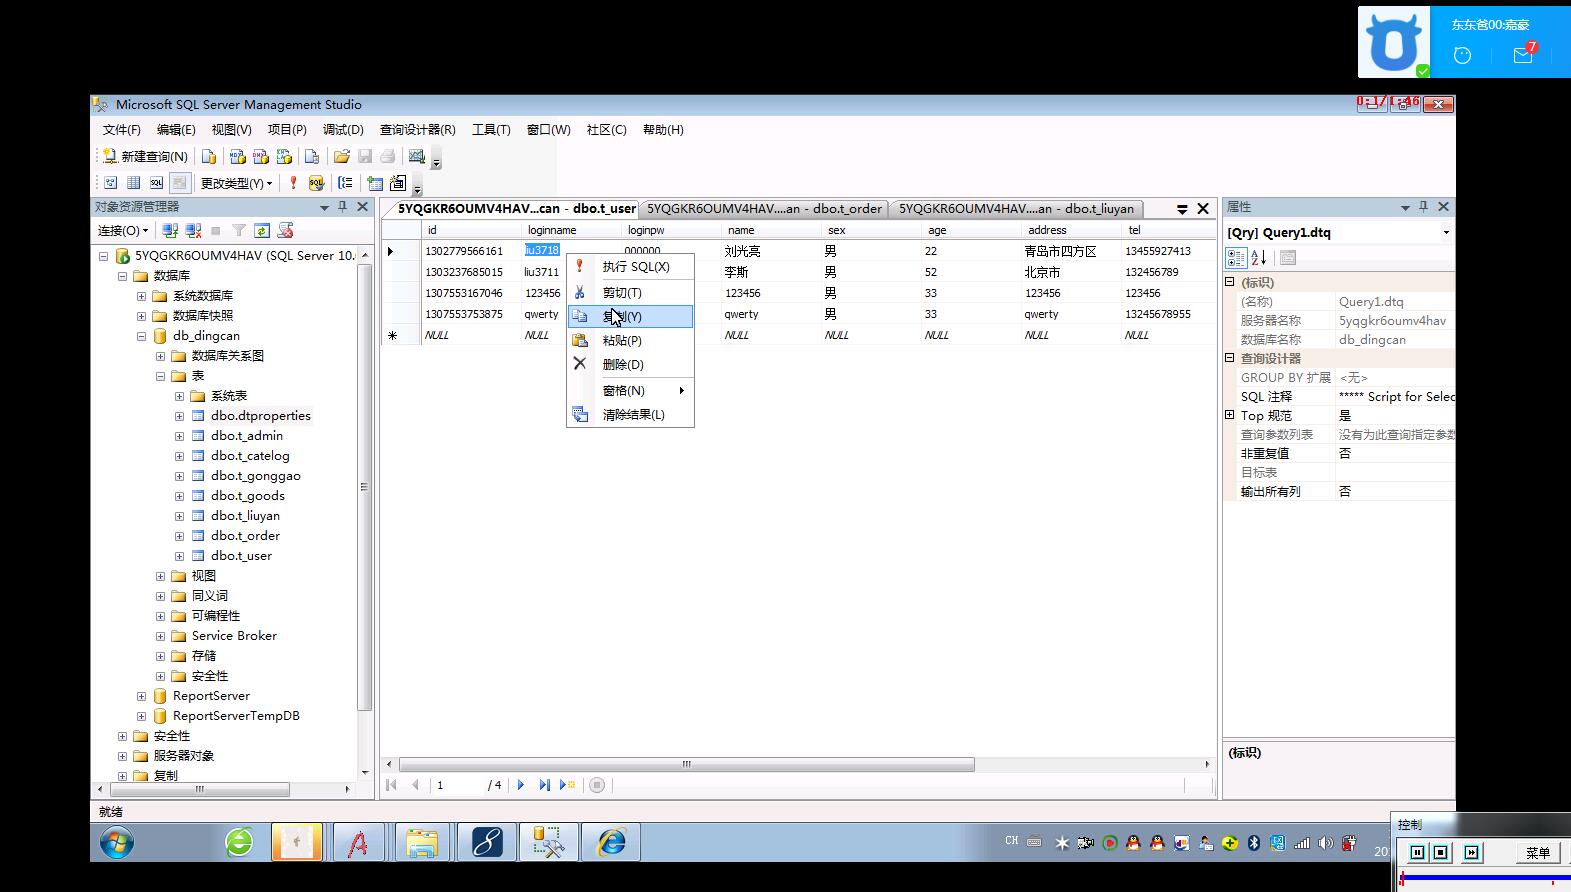Select the dbo.t_admin table in tree
This screenshot has height=892, width=1571.
(x=246, y=436)
